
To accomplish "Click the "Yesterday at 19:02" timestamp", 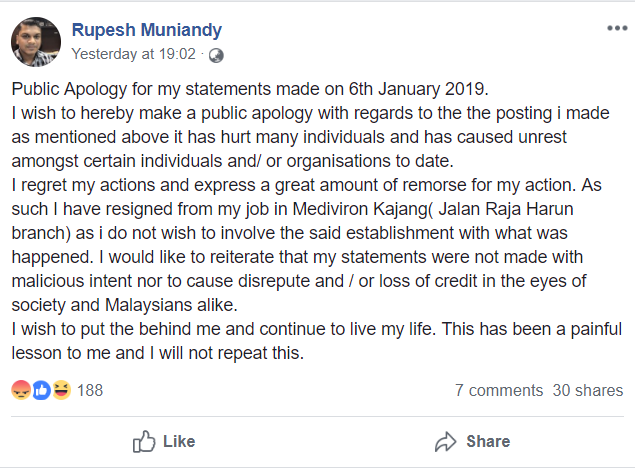I will (135, 55).
